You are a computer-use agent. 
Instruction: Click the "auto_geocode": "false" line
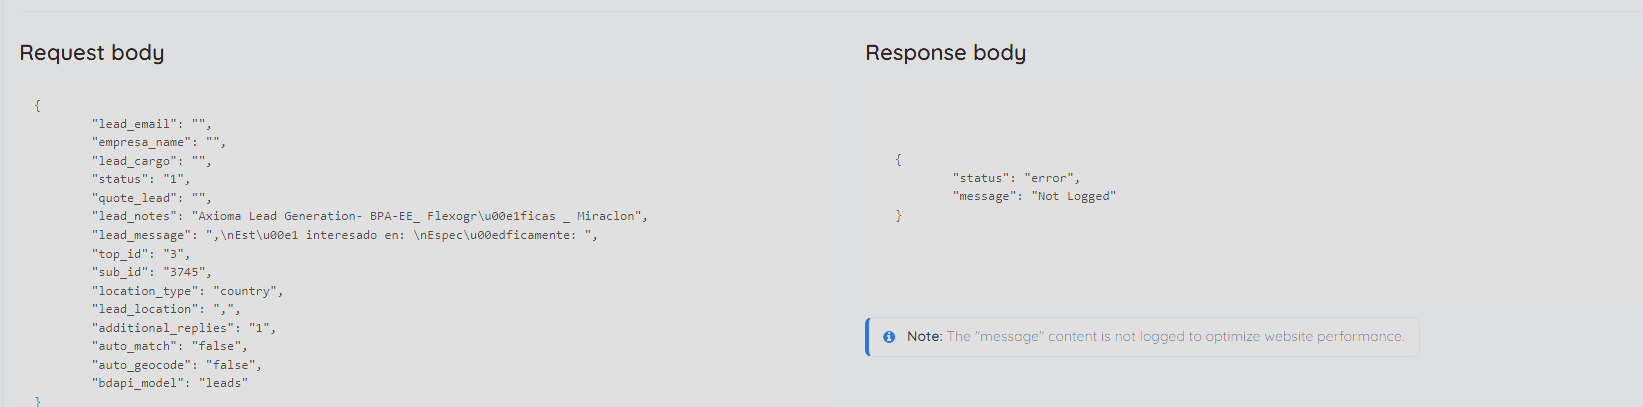[x=177, y=365]
